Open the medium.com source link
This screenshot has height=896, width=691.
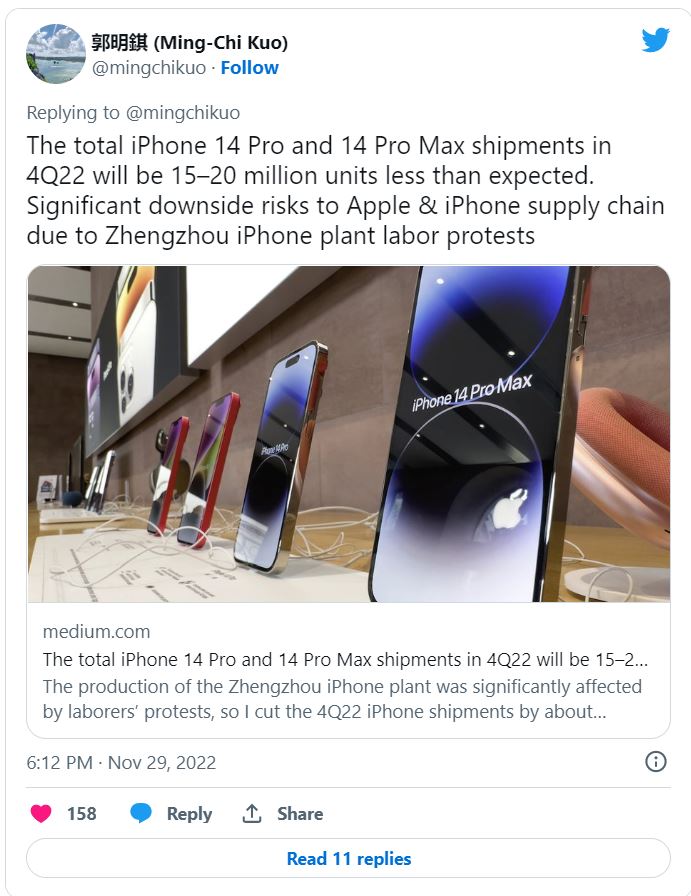click(x=96, y=631)
